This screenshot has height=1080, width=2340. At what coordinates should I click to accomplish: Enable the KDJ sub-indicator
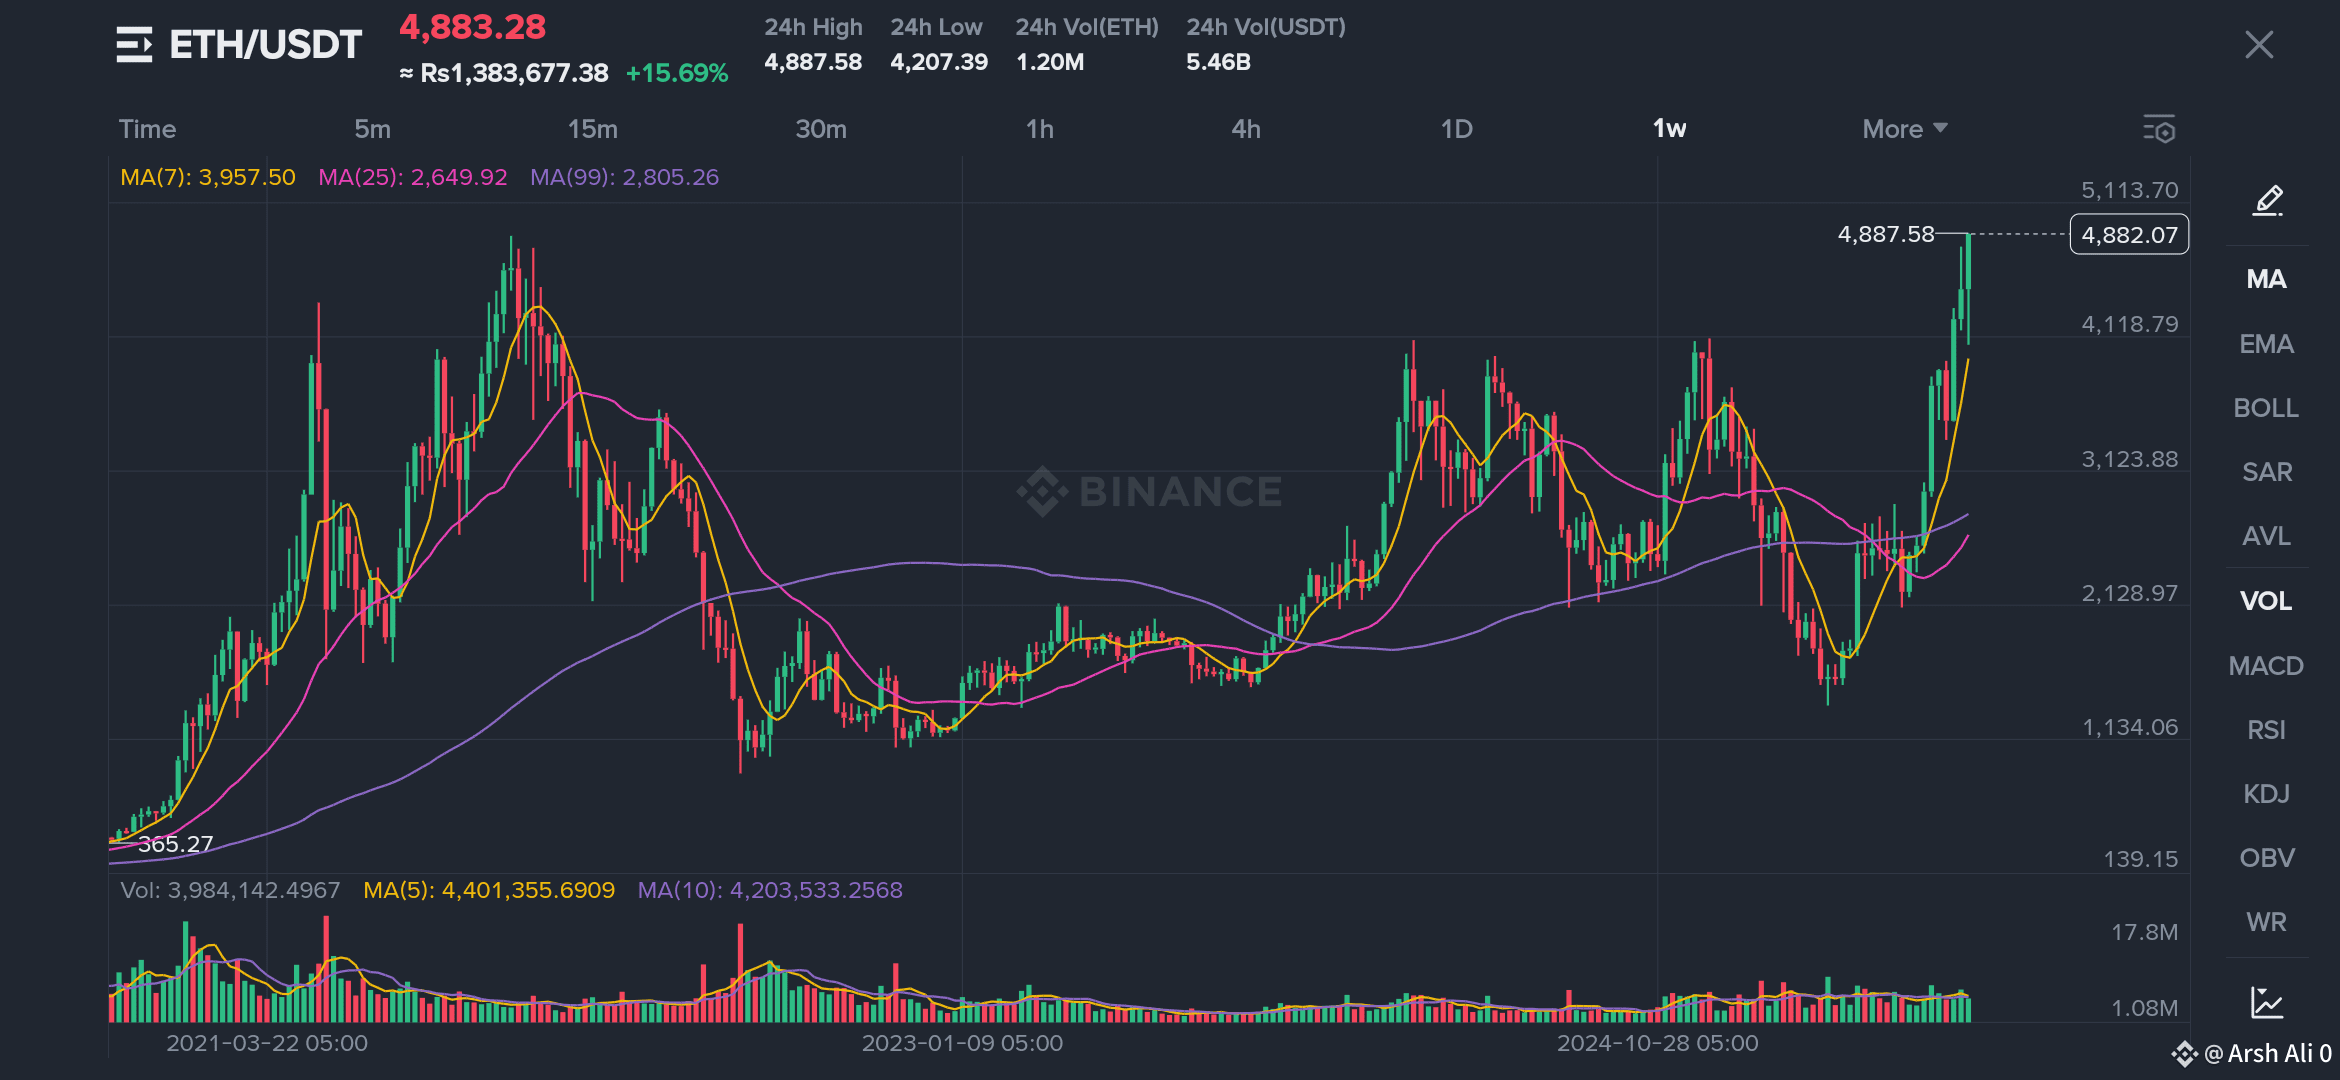(x=2266, y=794)
